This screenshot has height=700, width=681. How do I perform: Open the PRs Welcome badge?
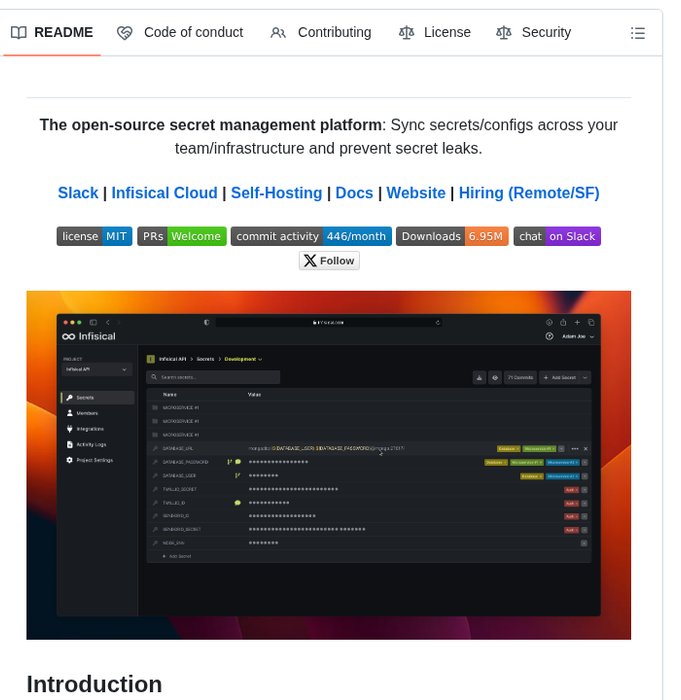tap(181, 236)
